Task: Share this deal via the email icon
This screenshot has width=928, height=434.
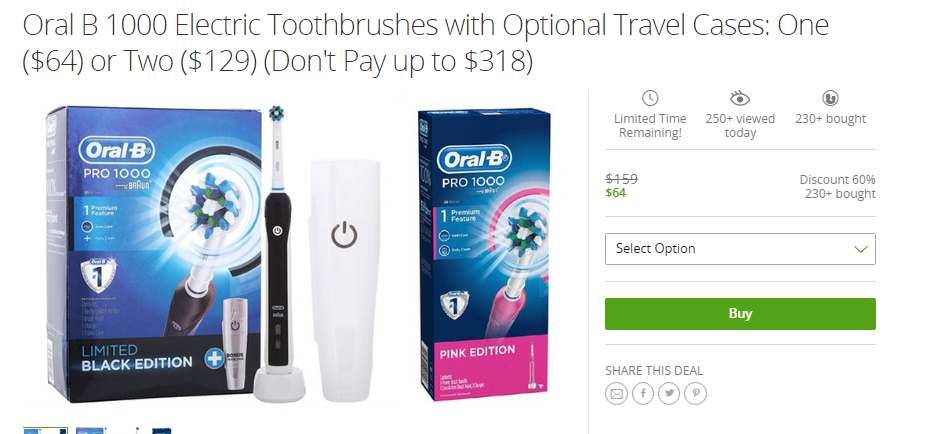Action: [616, 394]
